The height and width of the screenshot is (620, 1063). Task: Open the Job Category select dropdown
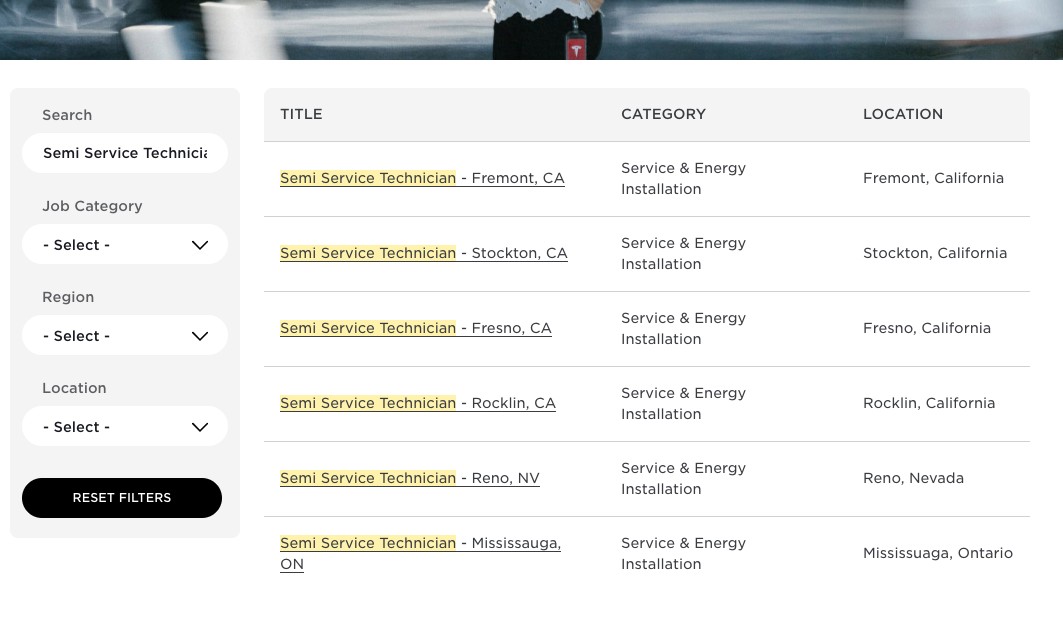[x=125, y=245]
